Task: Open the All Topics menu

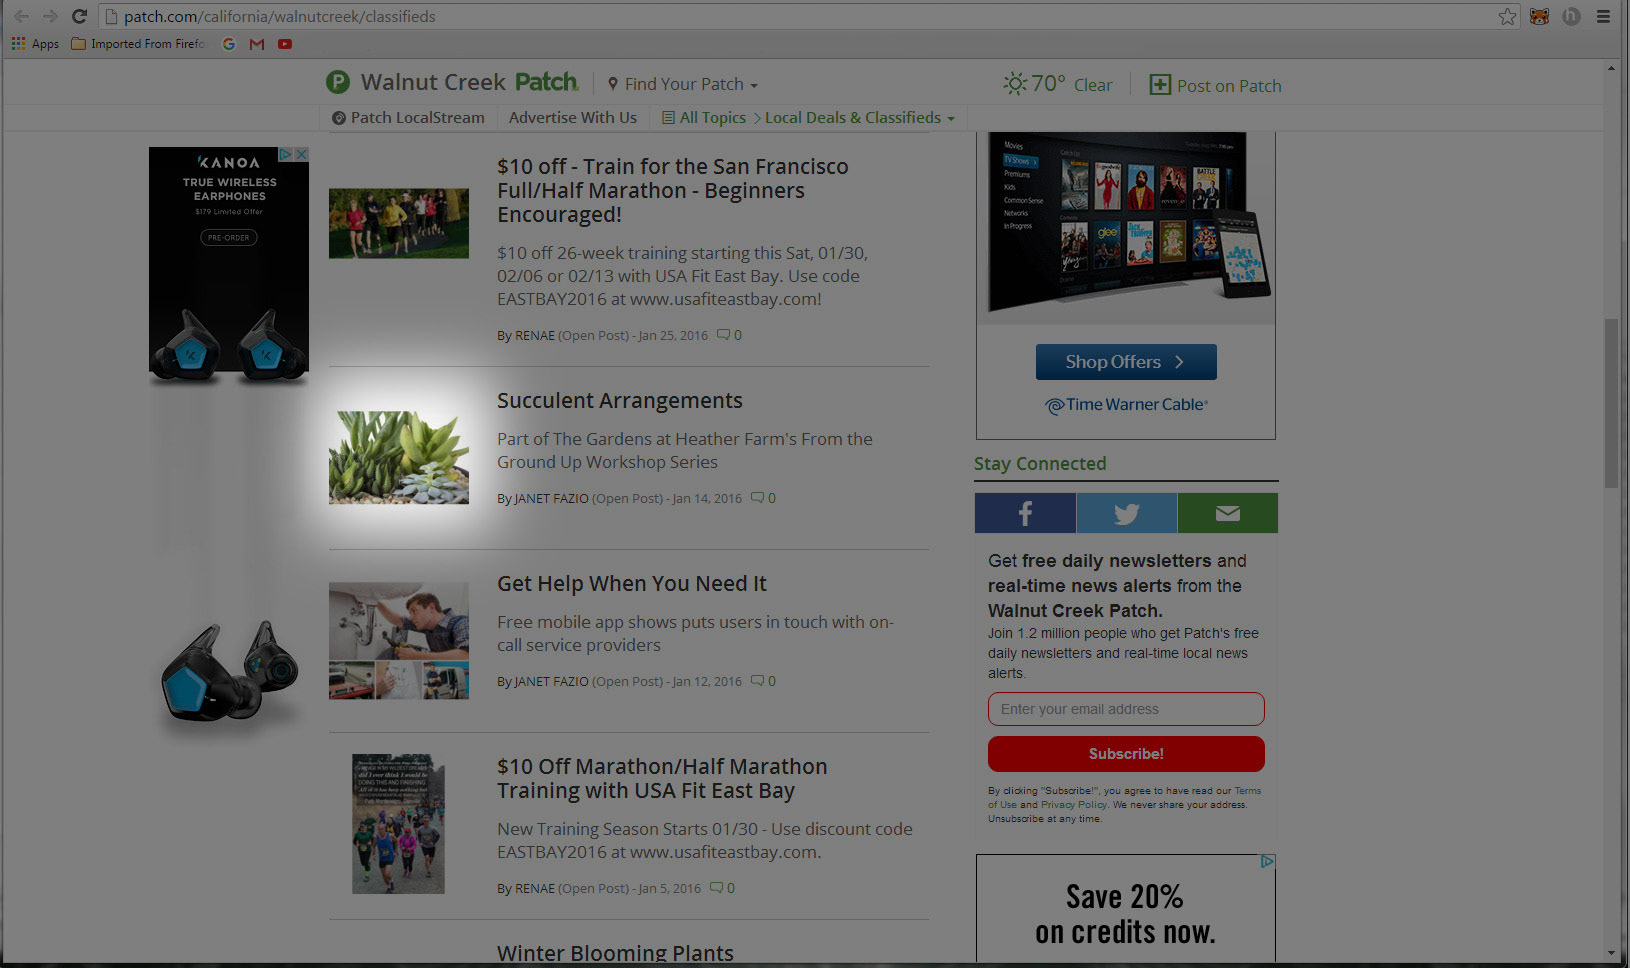Action: (704, 117)
